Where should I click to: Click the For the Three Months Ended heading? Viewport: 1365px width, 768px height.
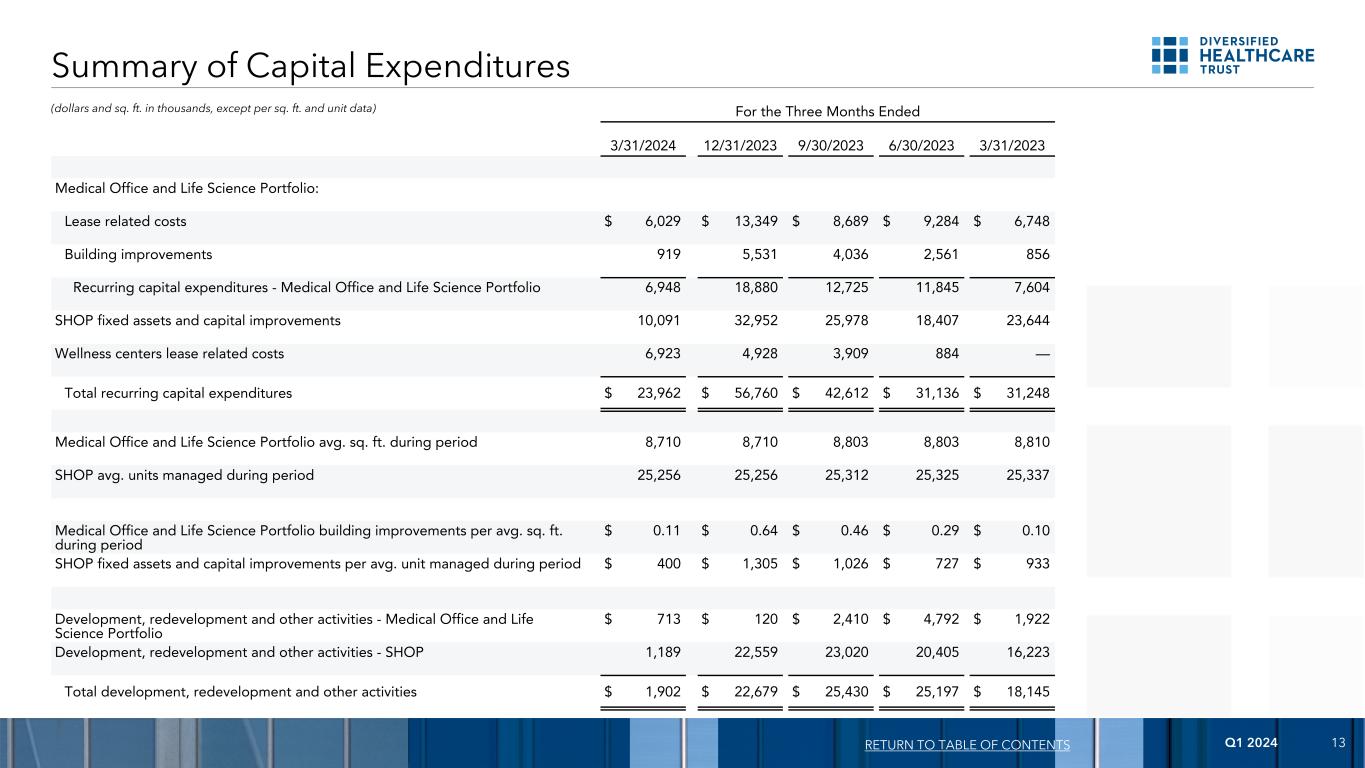(827, 111)
